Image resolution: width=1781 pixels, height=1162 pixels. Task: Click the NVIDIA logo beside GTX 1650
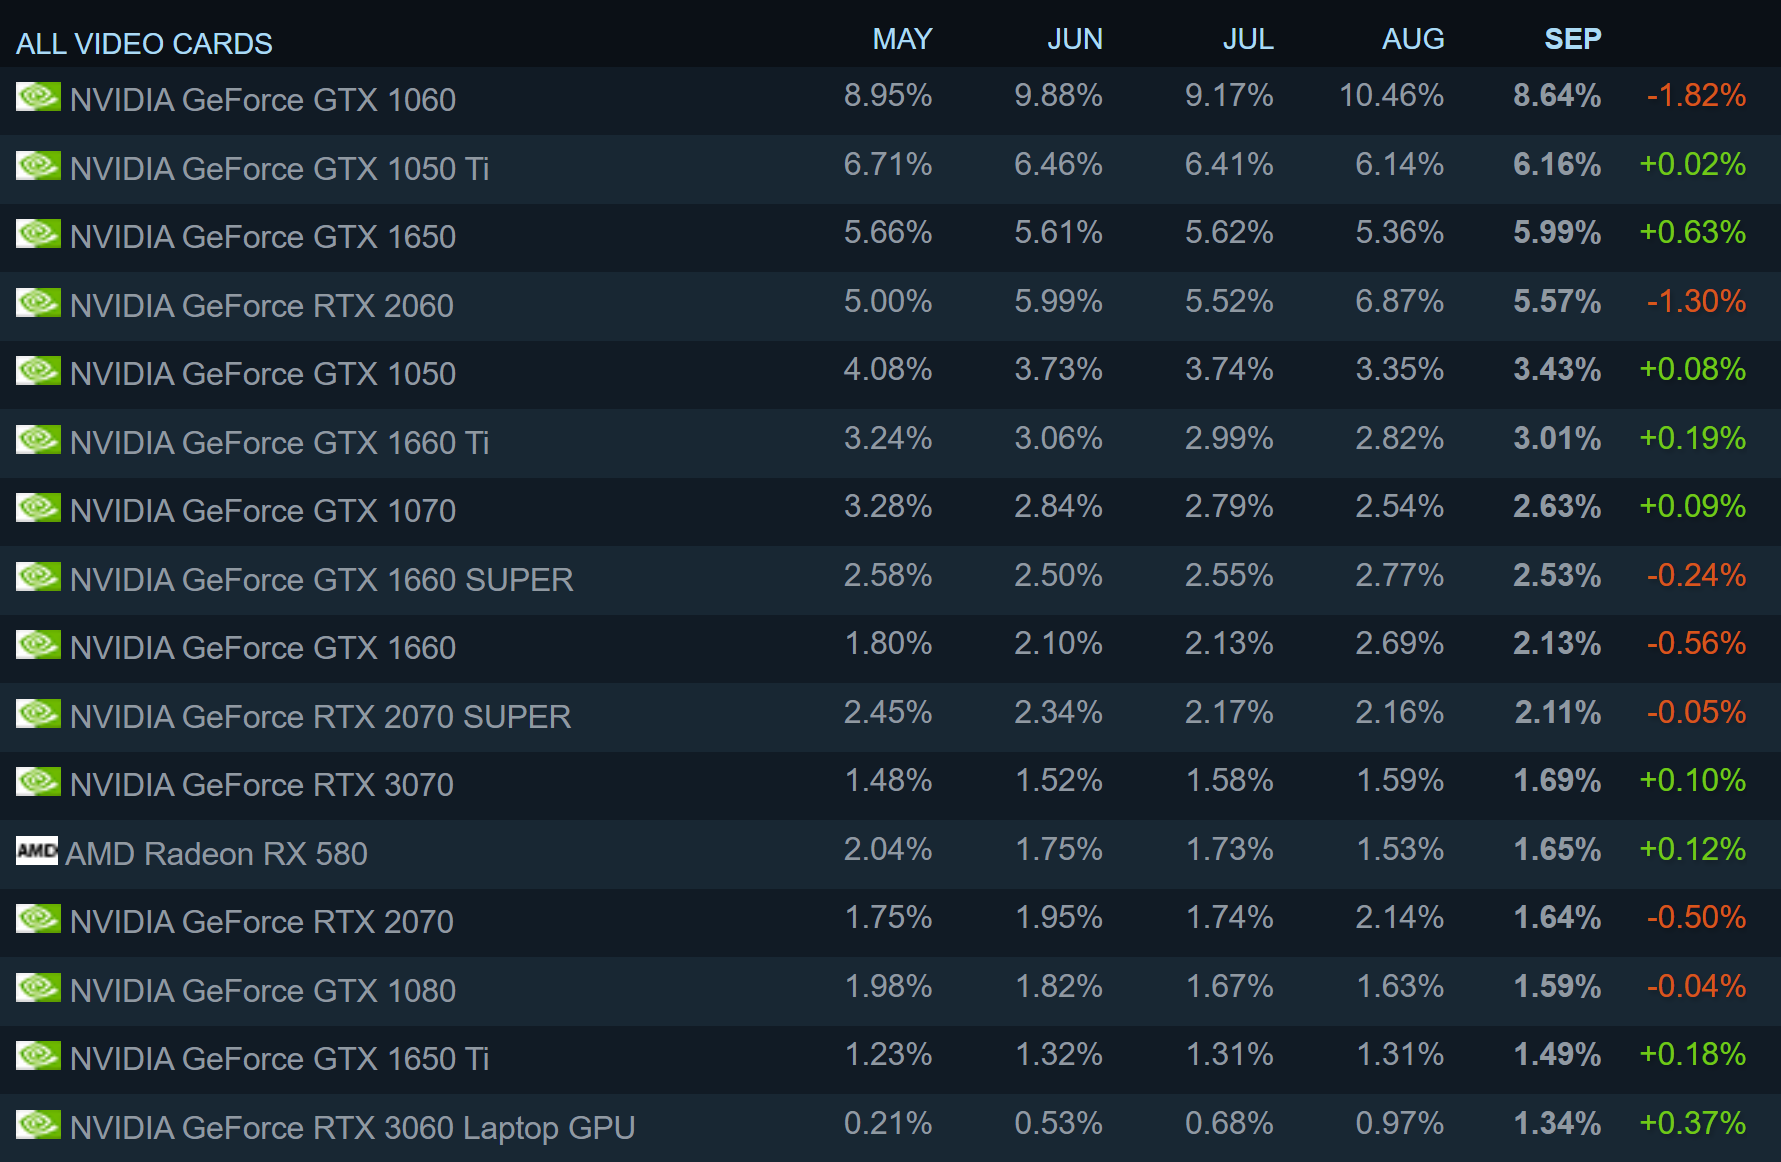[x=38, y=234]
